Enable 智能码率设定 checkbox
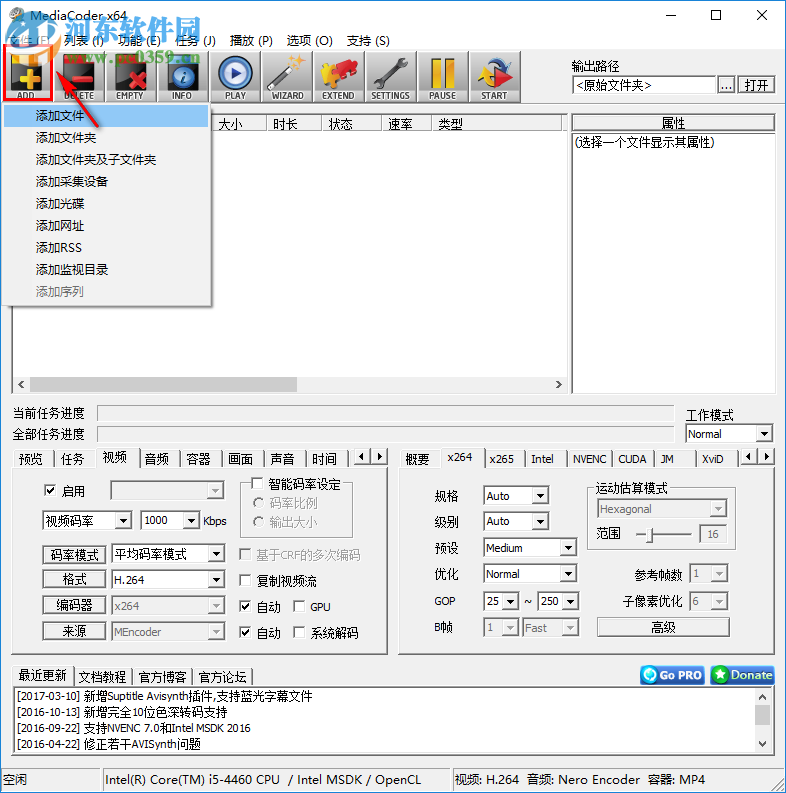This screenshot has height=793, width=786. 257,483
